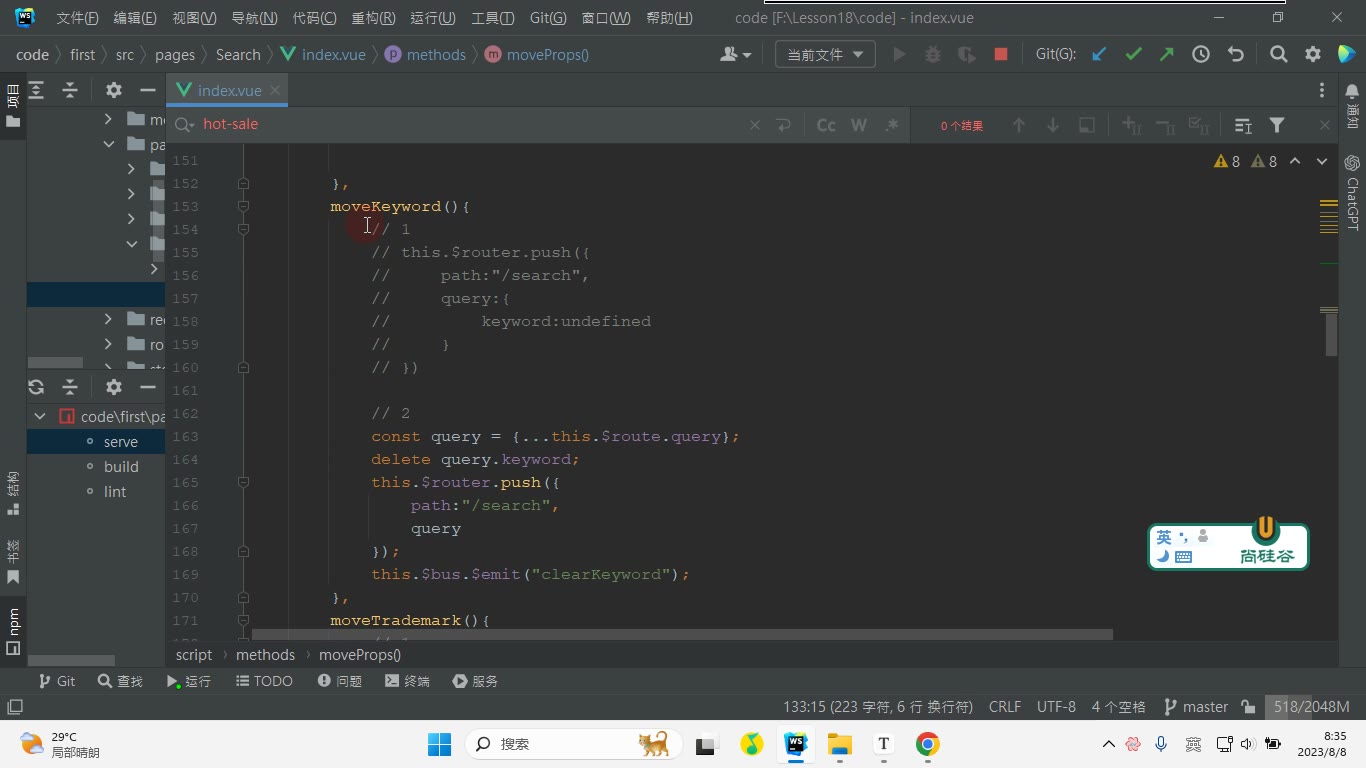Push changes with green arrow icon
The image size is (1366, 768).
click(1167, 55)
